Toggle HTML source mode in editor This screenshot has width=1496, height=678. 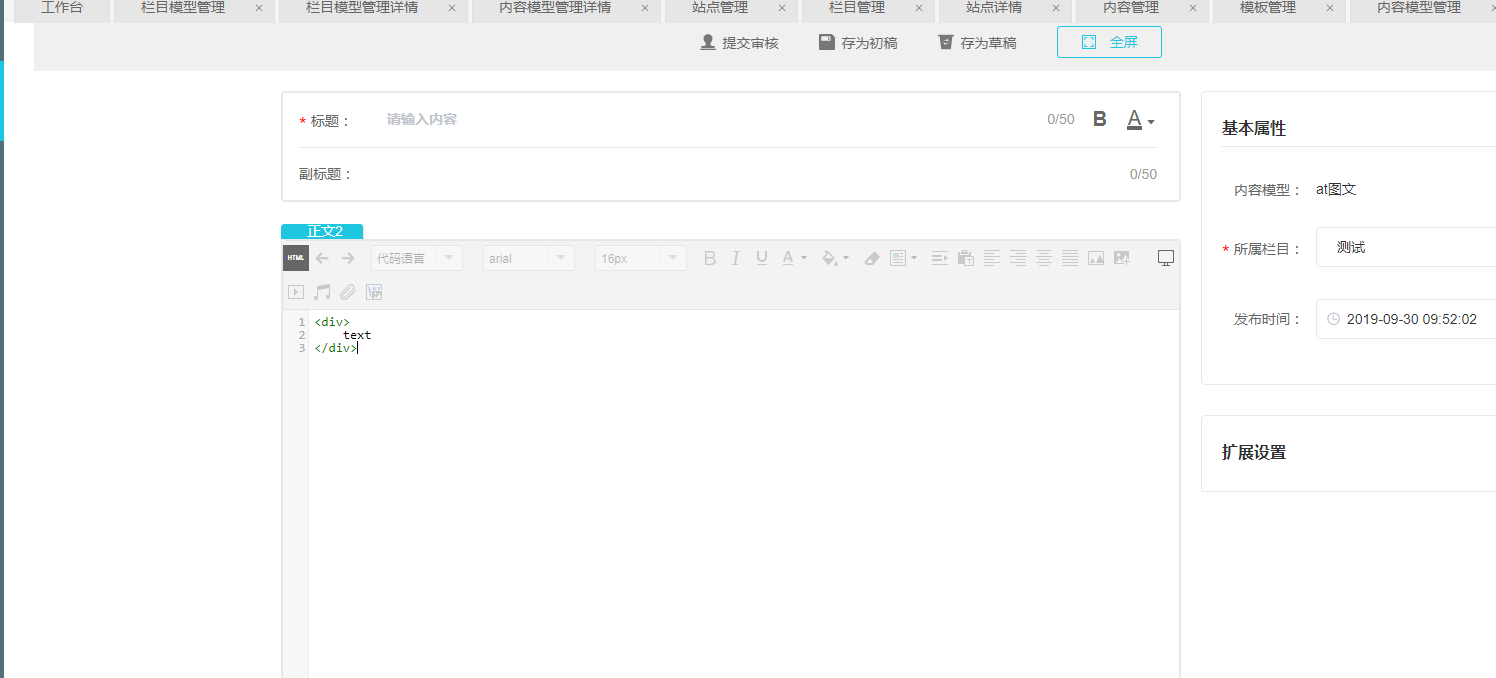295,258
